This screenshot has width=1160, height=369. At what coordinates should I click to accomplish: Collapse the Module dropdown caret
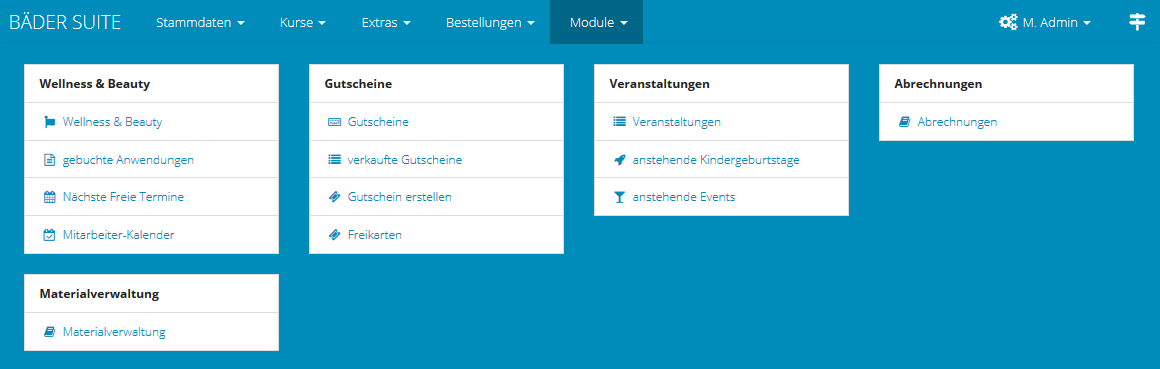[624, 24]
